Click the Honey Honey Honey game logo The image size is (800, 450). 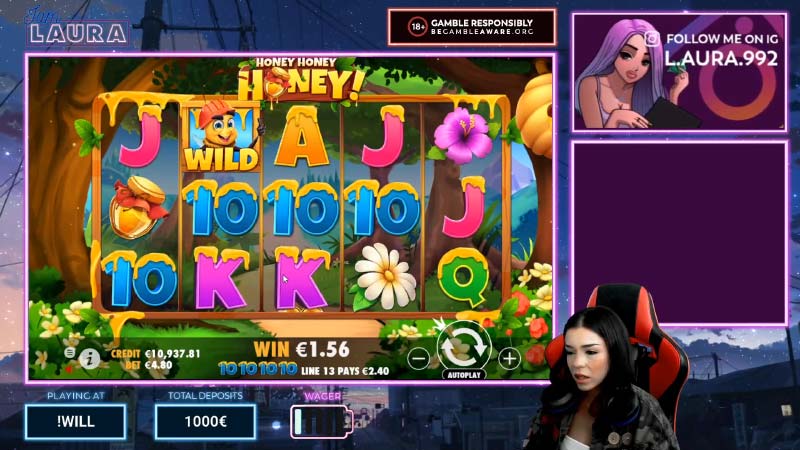(x=301, y=79)
